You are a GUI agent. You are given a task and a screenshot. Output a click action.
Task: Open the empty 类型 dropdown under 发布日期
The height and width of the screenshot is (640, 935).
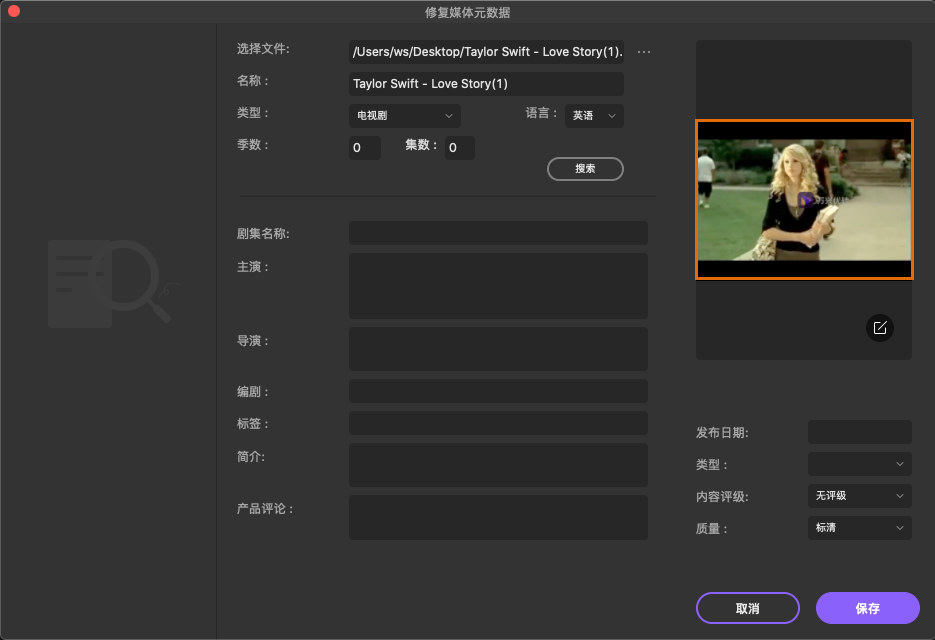click(859, 464)
